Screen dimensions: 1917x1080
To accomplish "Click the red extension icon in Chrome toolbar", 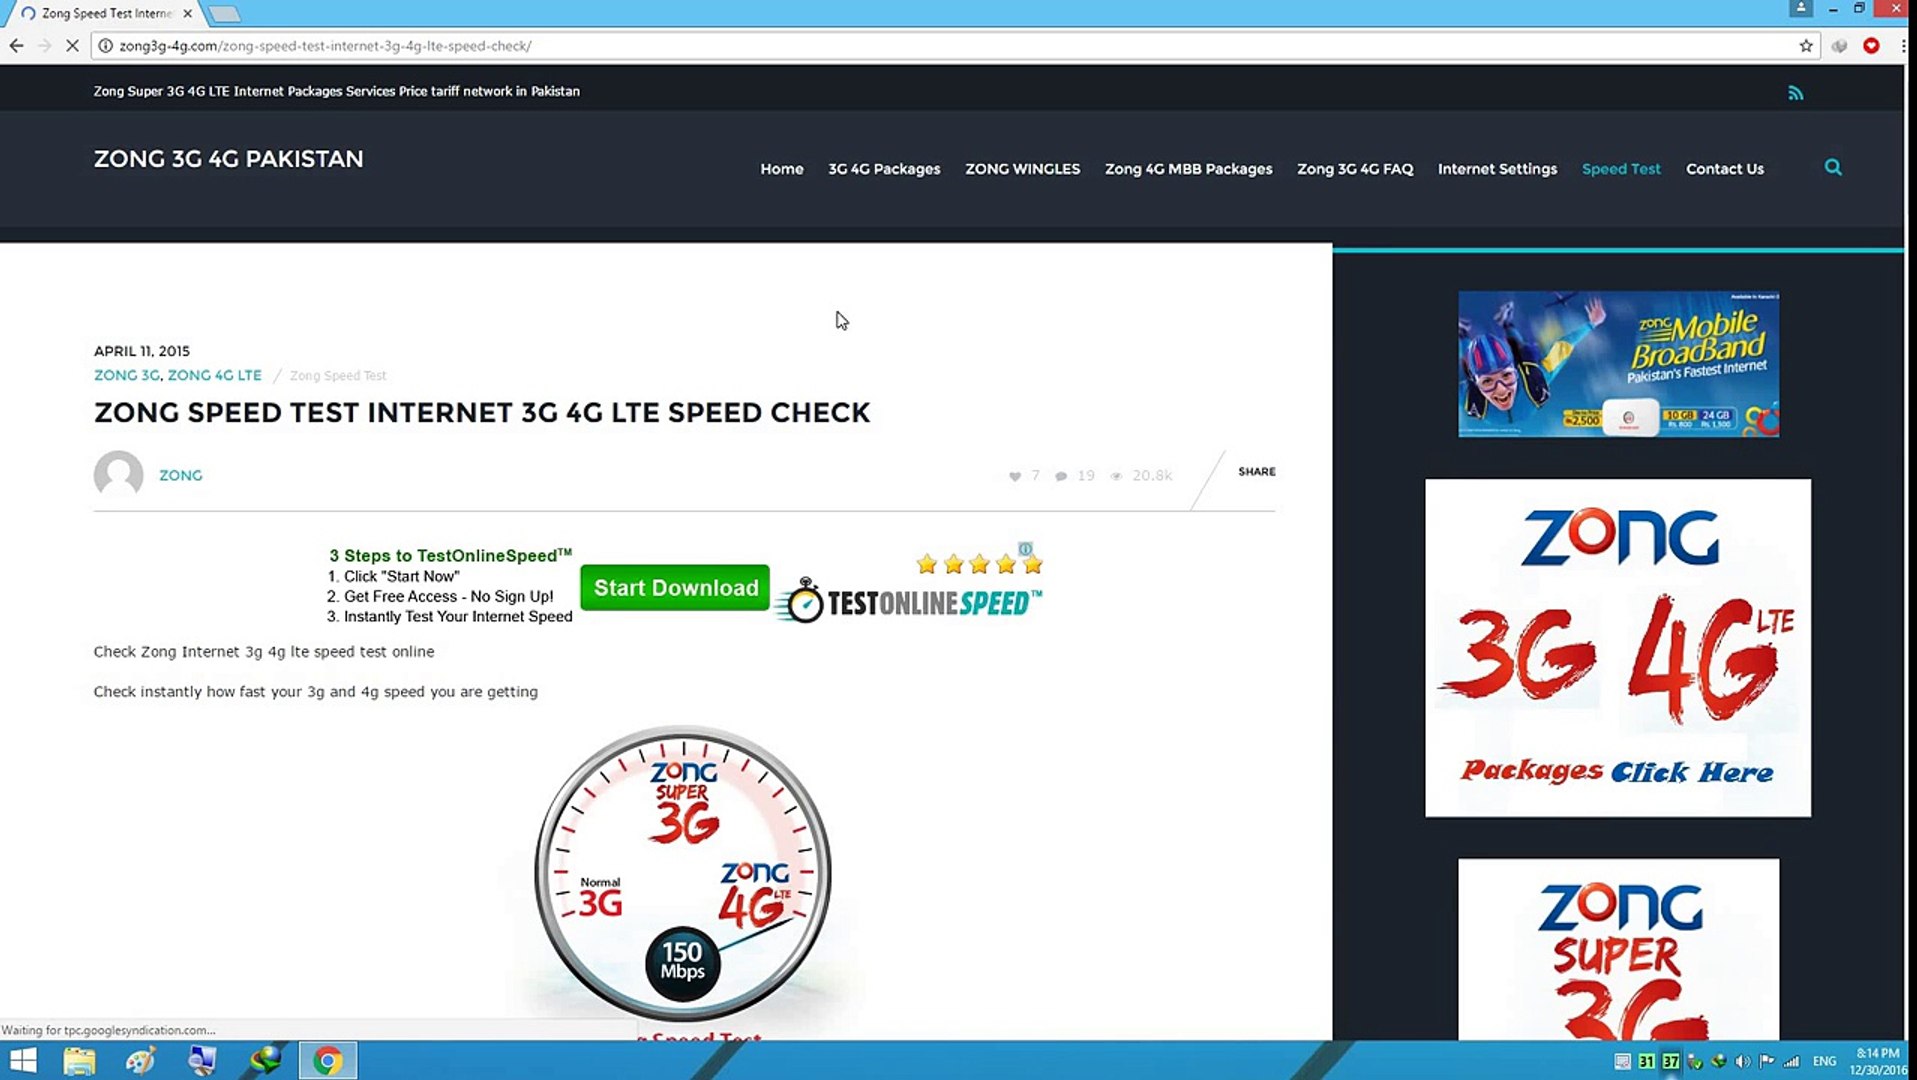I will tap(1871, 46).
